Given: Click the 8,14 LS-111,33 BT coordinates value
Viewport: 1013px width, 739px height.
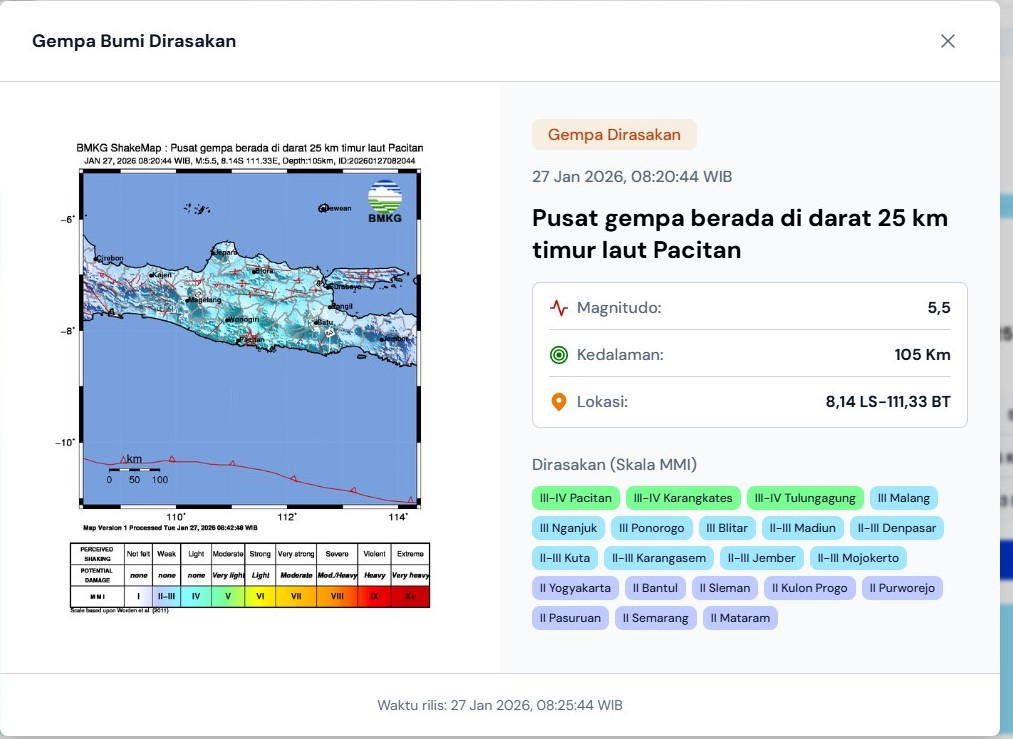Looking at the screenshot, I should click(x=887, y=402).
